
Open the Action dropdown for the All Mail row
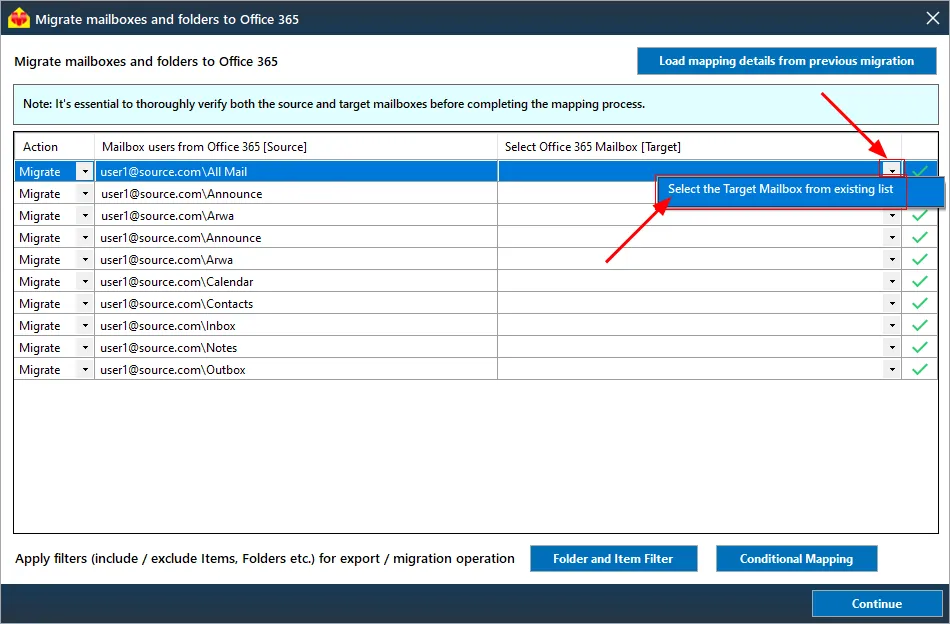pos(85,171)
